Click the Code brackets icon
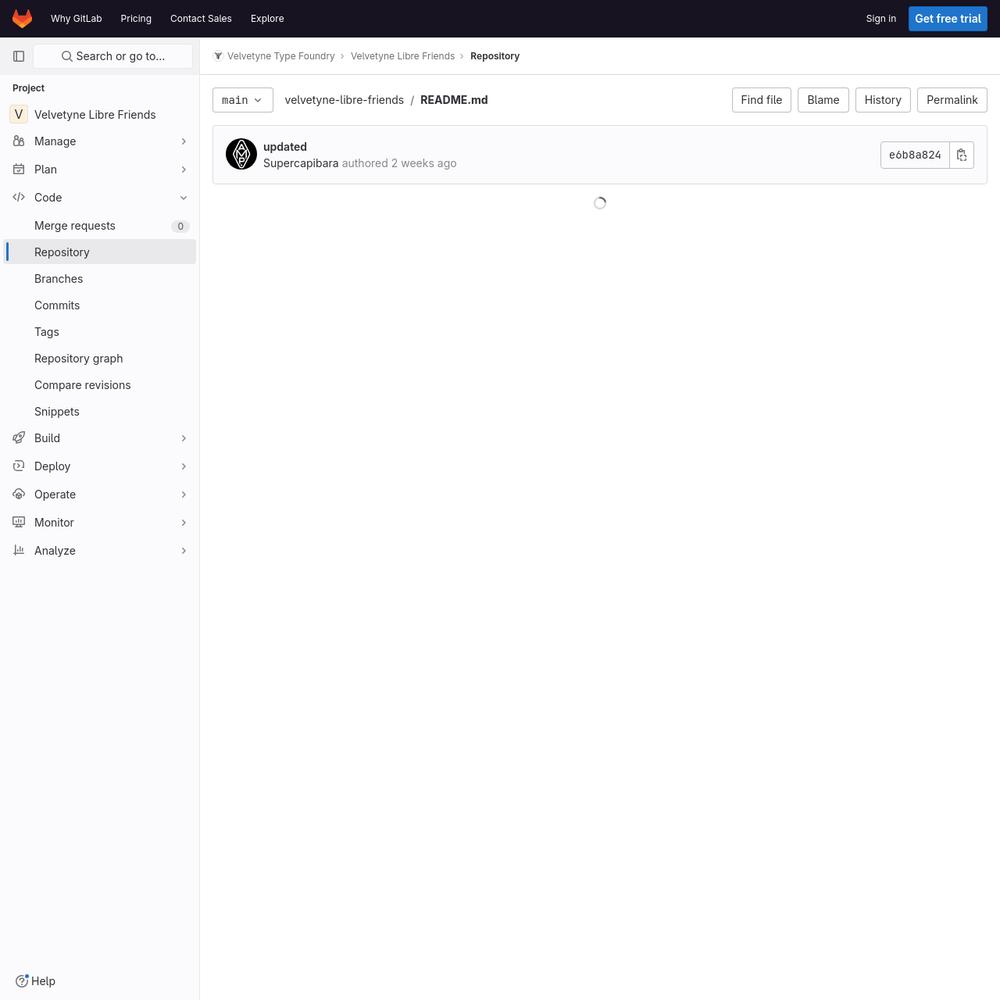1000x1000 pixels. tap(18, 197)
